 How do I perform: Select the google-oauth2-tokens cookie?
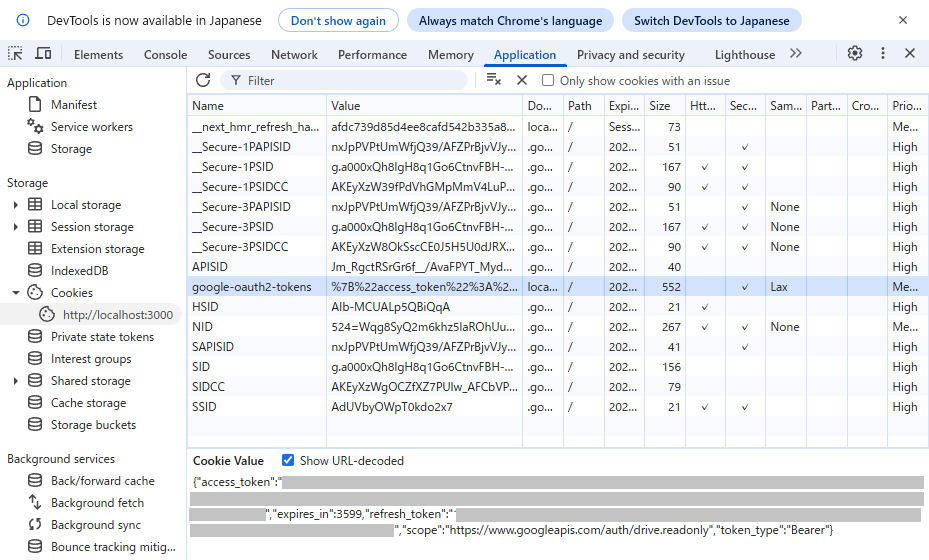click(x=557, y=287)
